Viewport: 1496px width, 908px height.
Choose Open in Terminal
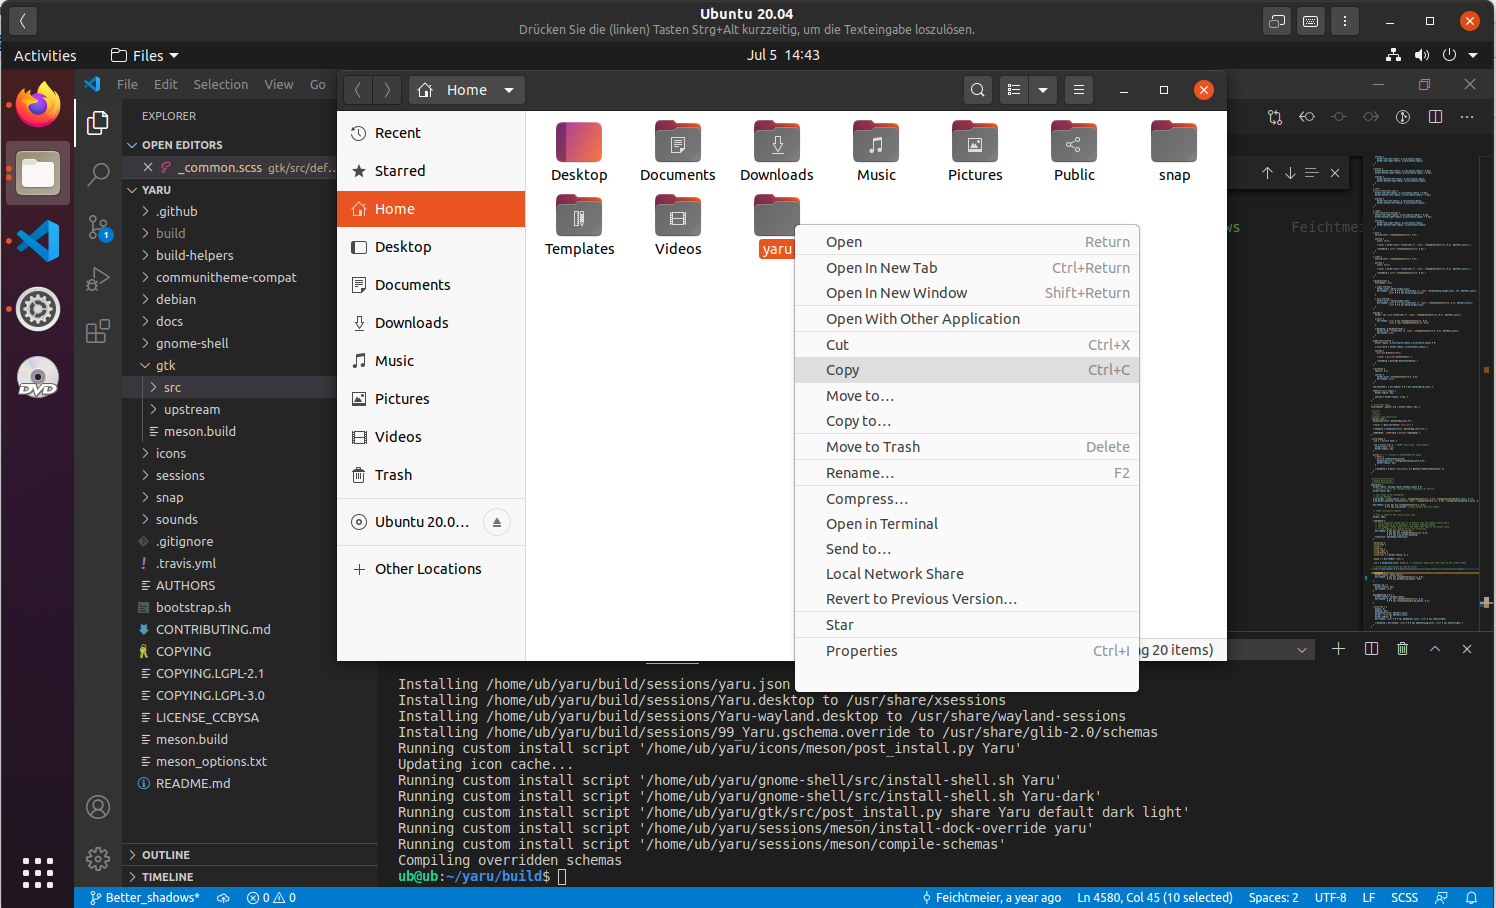click(x=967, y=524)
